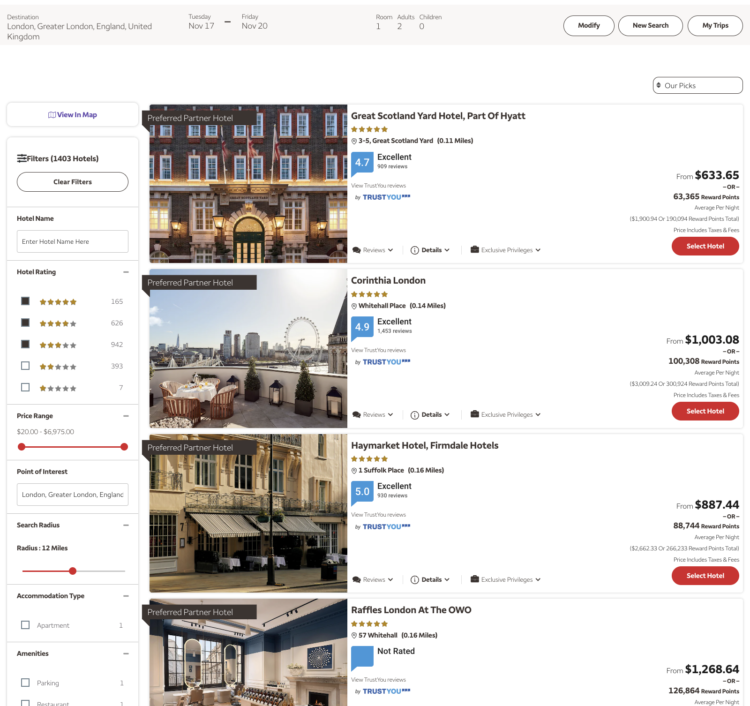Screen dimensions: 750x706
Task: Click Clear Filters button
Action: click(x=73, y=182)
